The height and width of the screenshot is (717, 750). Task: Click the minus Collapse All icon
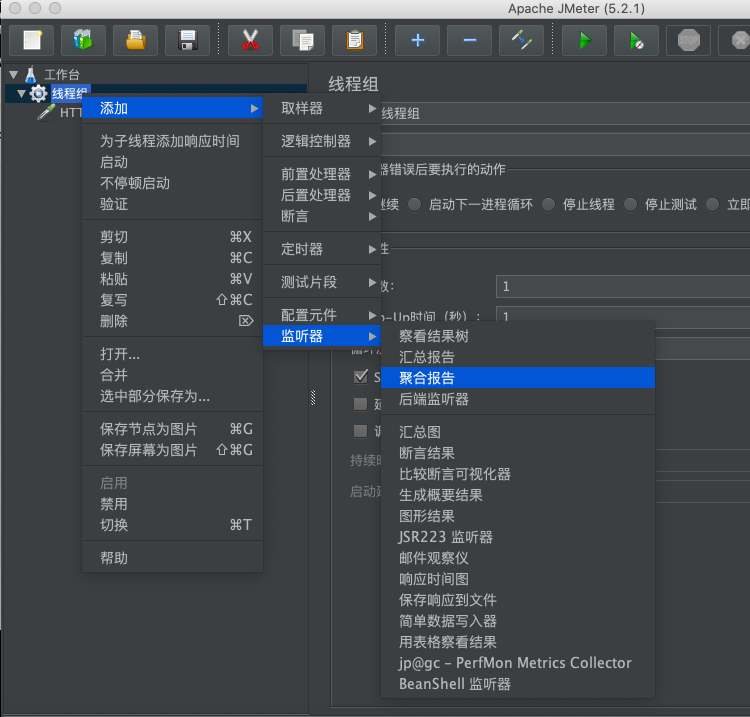pyautogui.click(x=470, y=40)
